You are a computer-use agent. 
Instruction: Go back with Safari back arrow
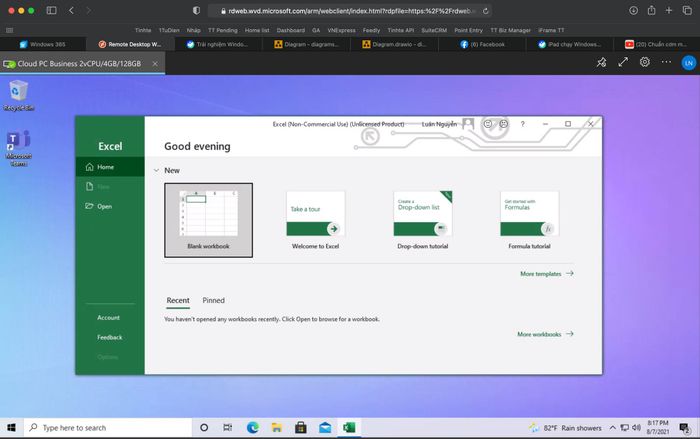pos(71,10)
